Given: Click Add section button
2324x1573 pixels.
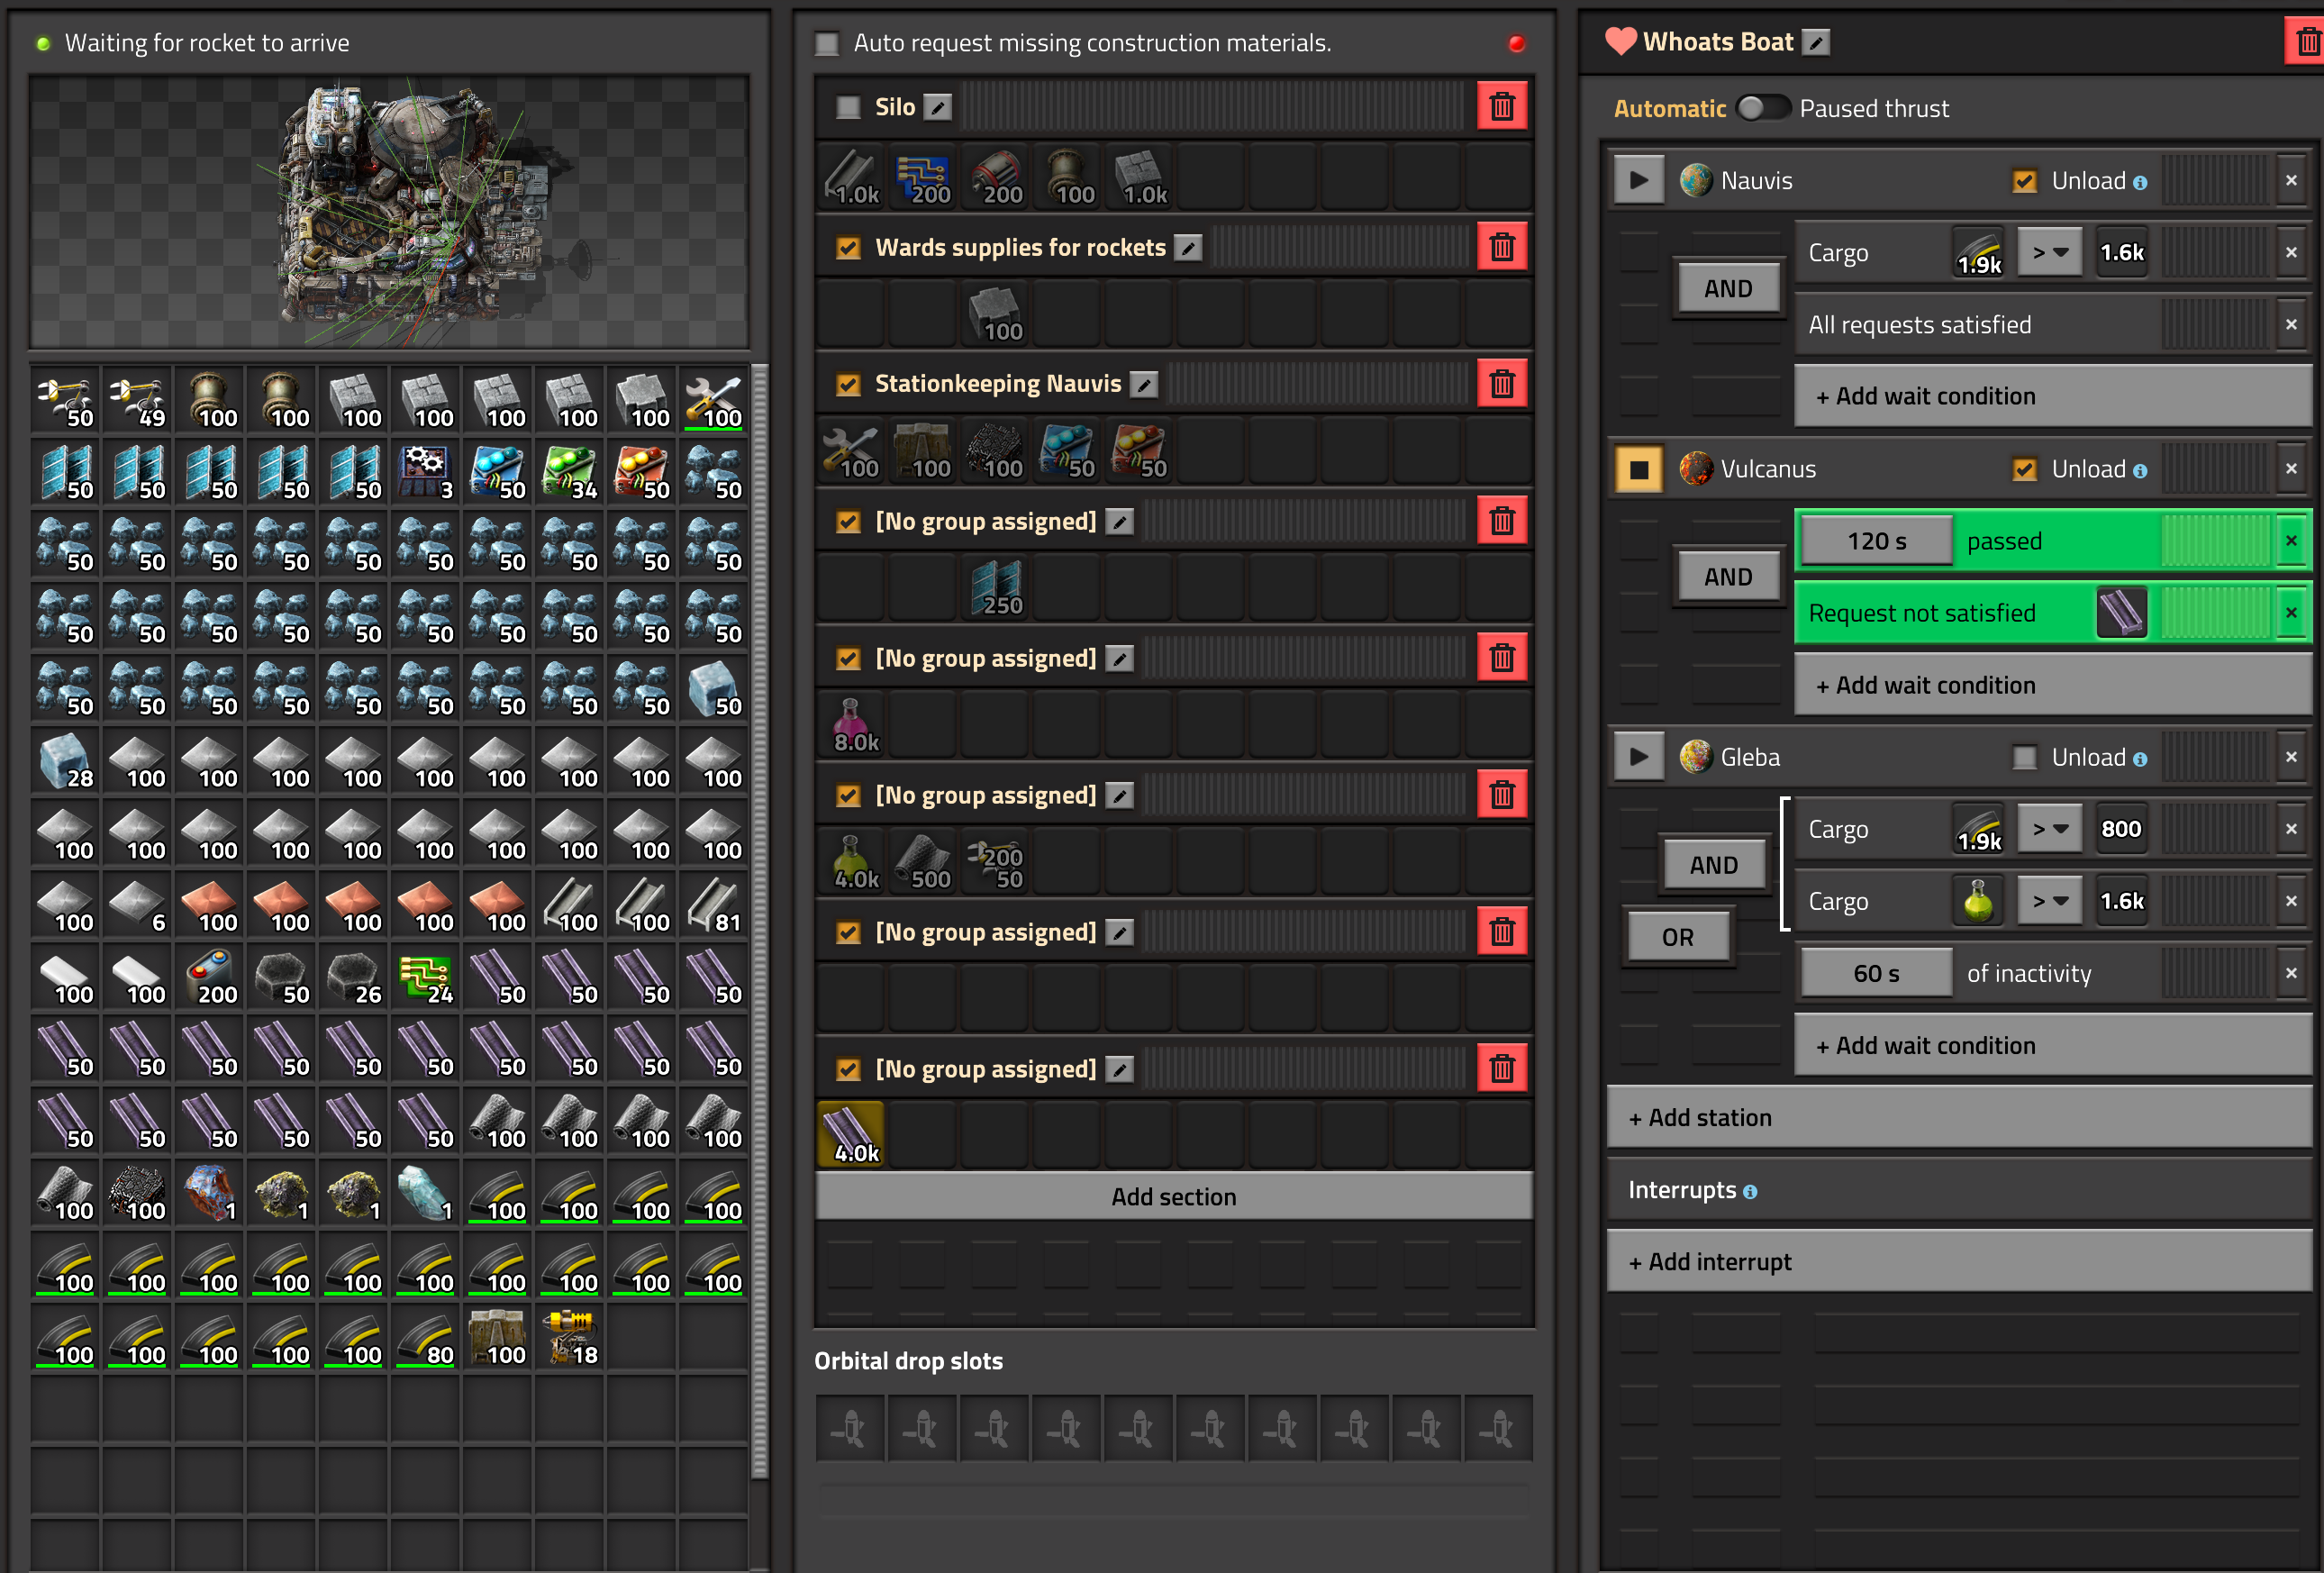Looking at the screenshot, I should [x=1173, y=1197].
